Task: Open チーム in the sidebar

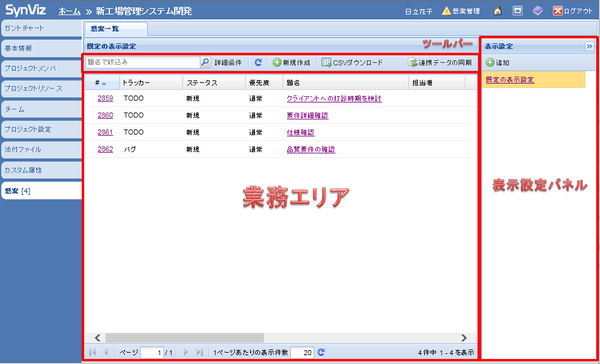Action: click(x=41, y=109)
